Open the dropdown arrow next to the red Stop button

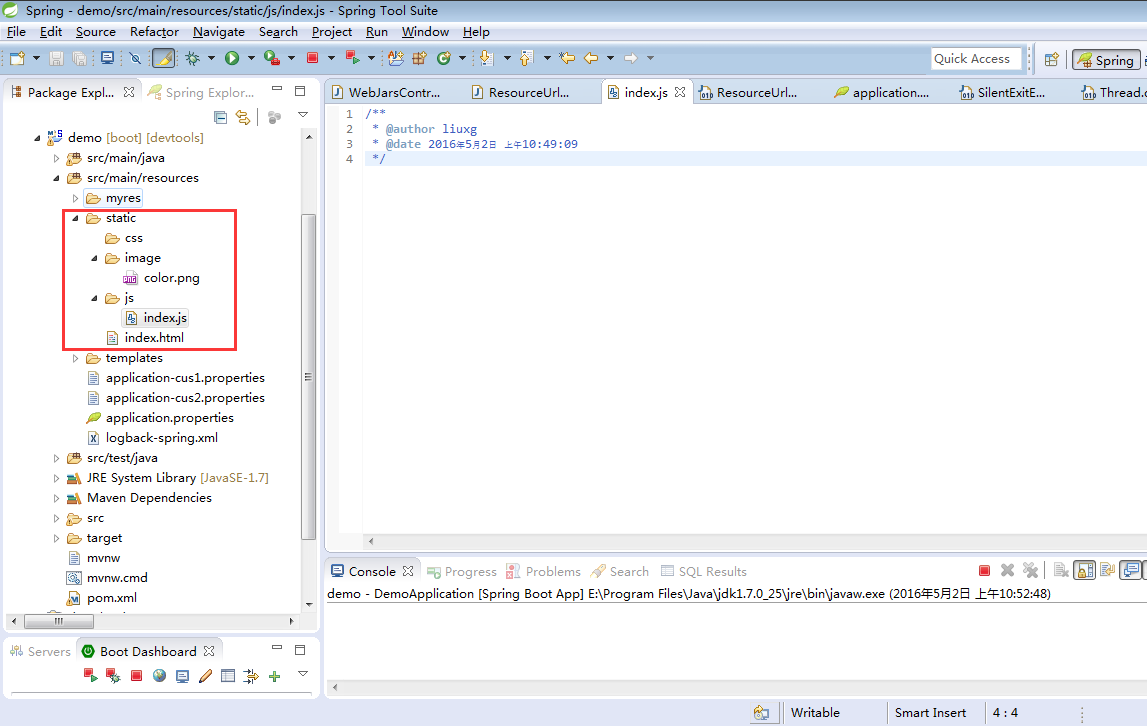tap(331, 59)
